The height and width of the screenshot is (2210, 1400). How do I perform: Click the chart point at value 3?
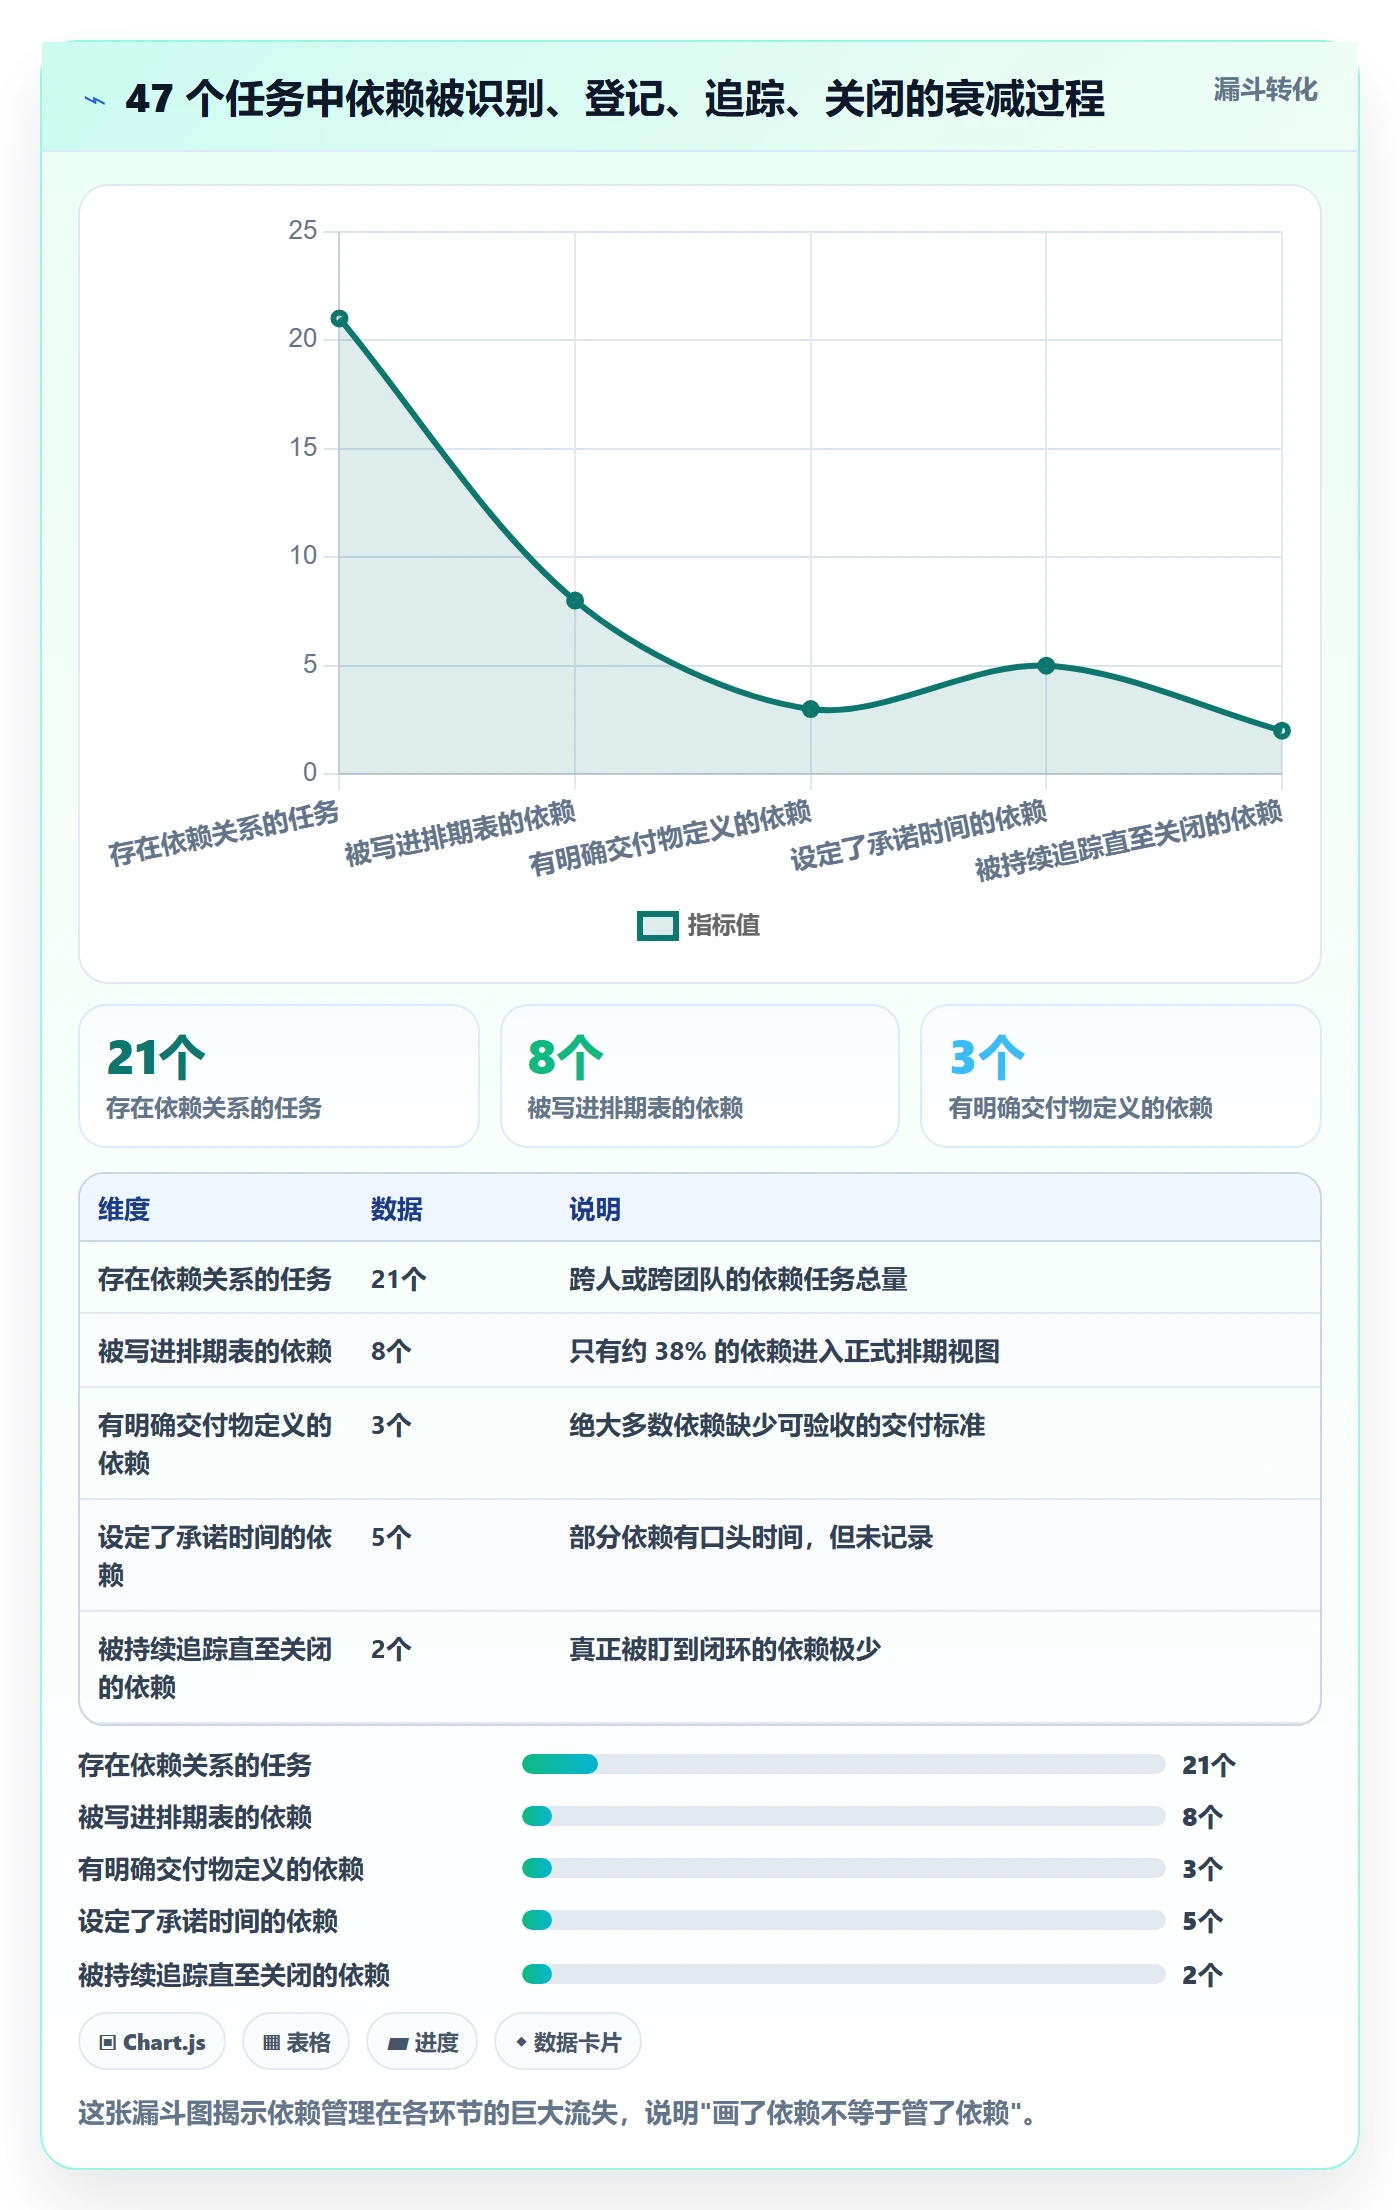811,709
